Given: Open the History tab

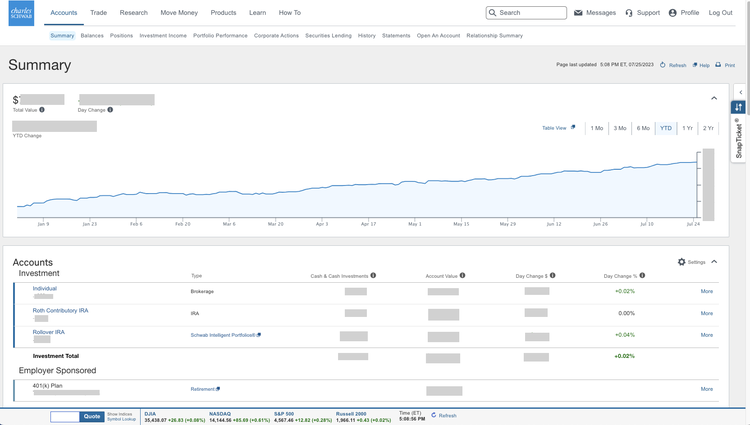Looking at the screenshot, I should click(367, 35).
